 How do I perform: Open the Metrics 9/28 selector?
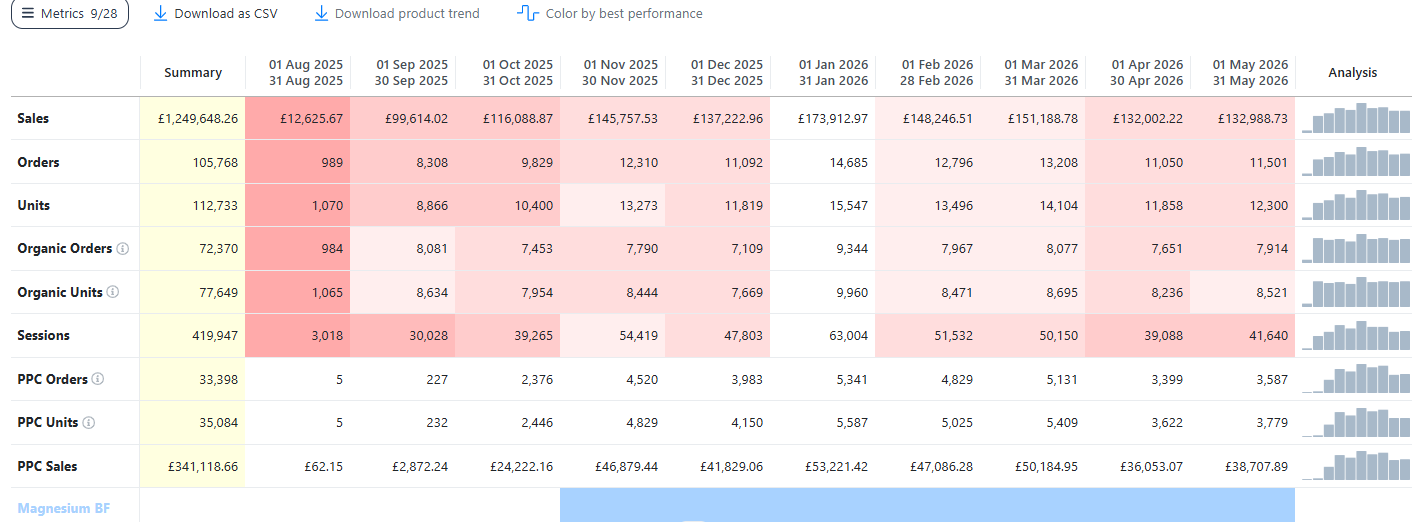pos(70,14)
